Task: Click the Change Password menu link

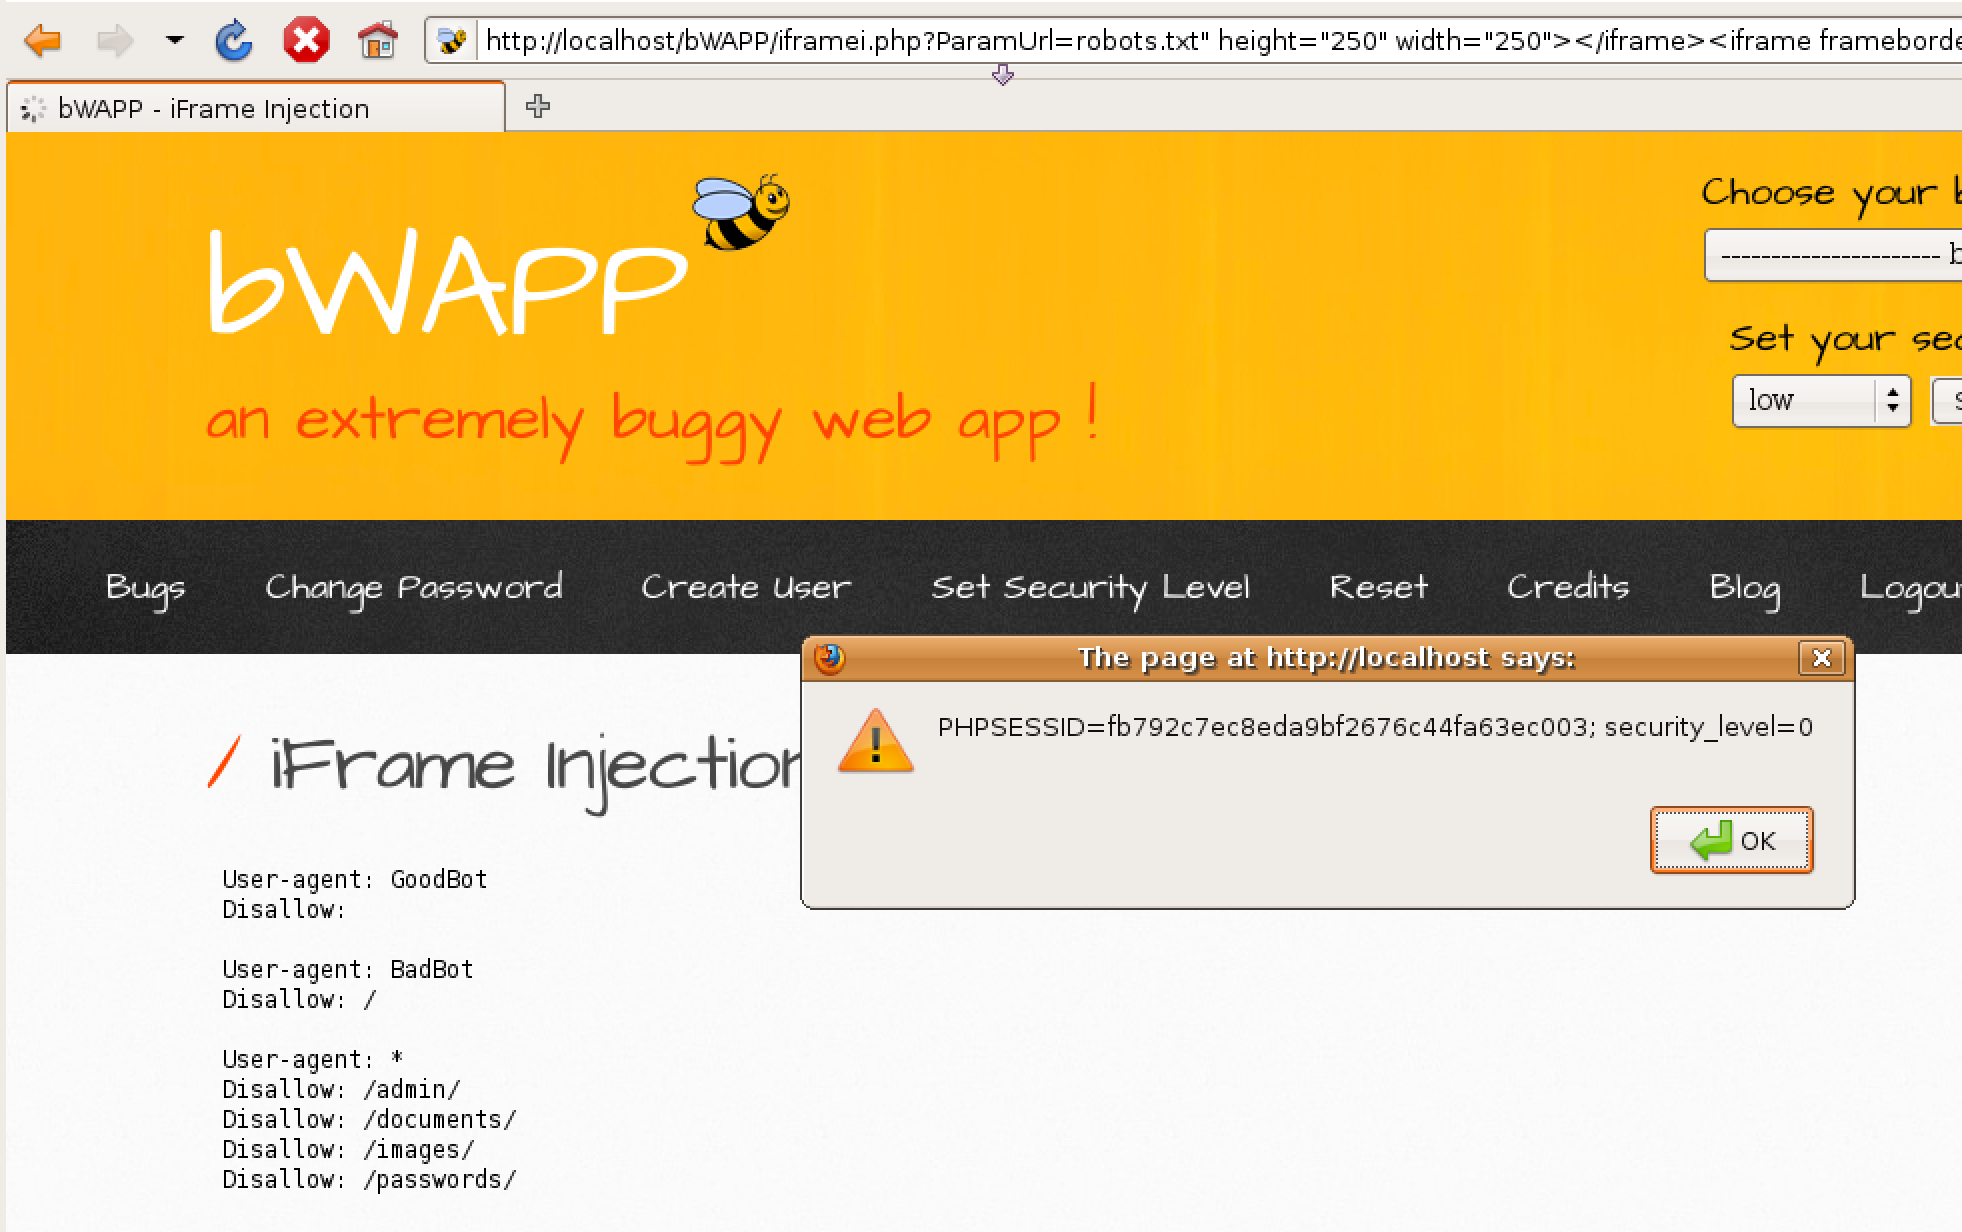Action: (x=413, y=587)
